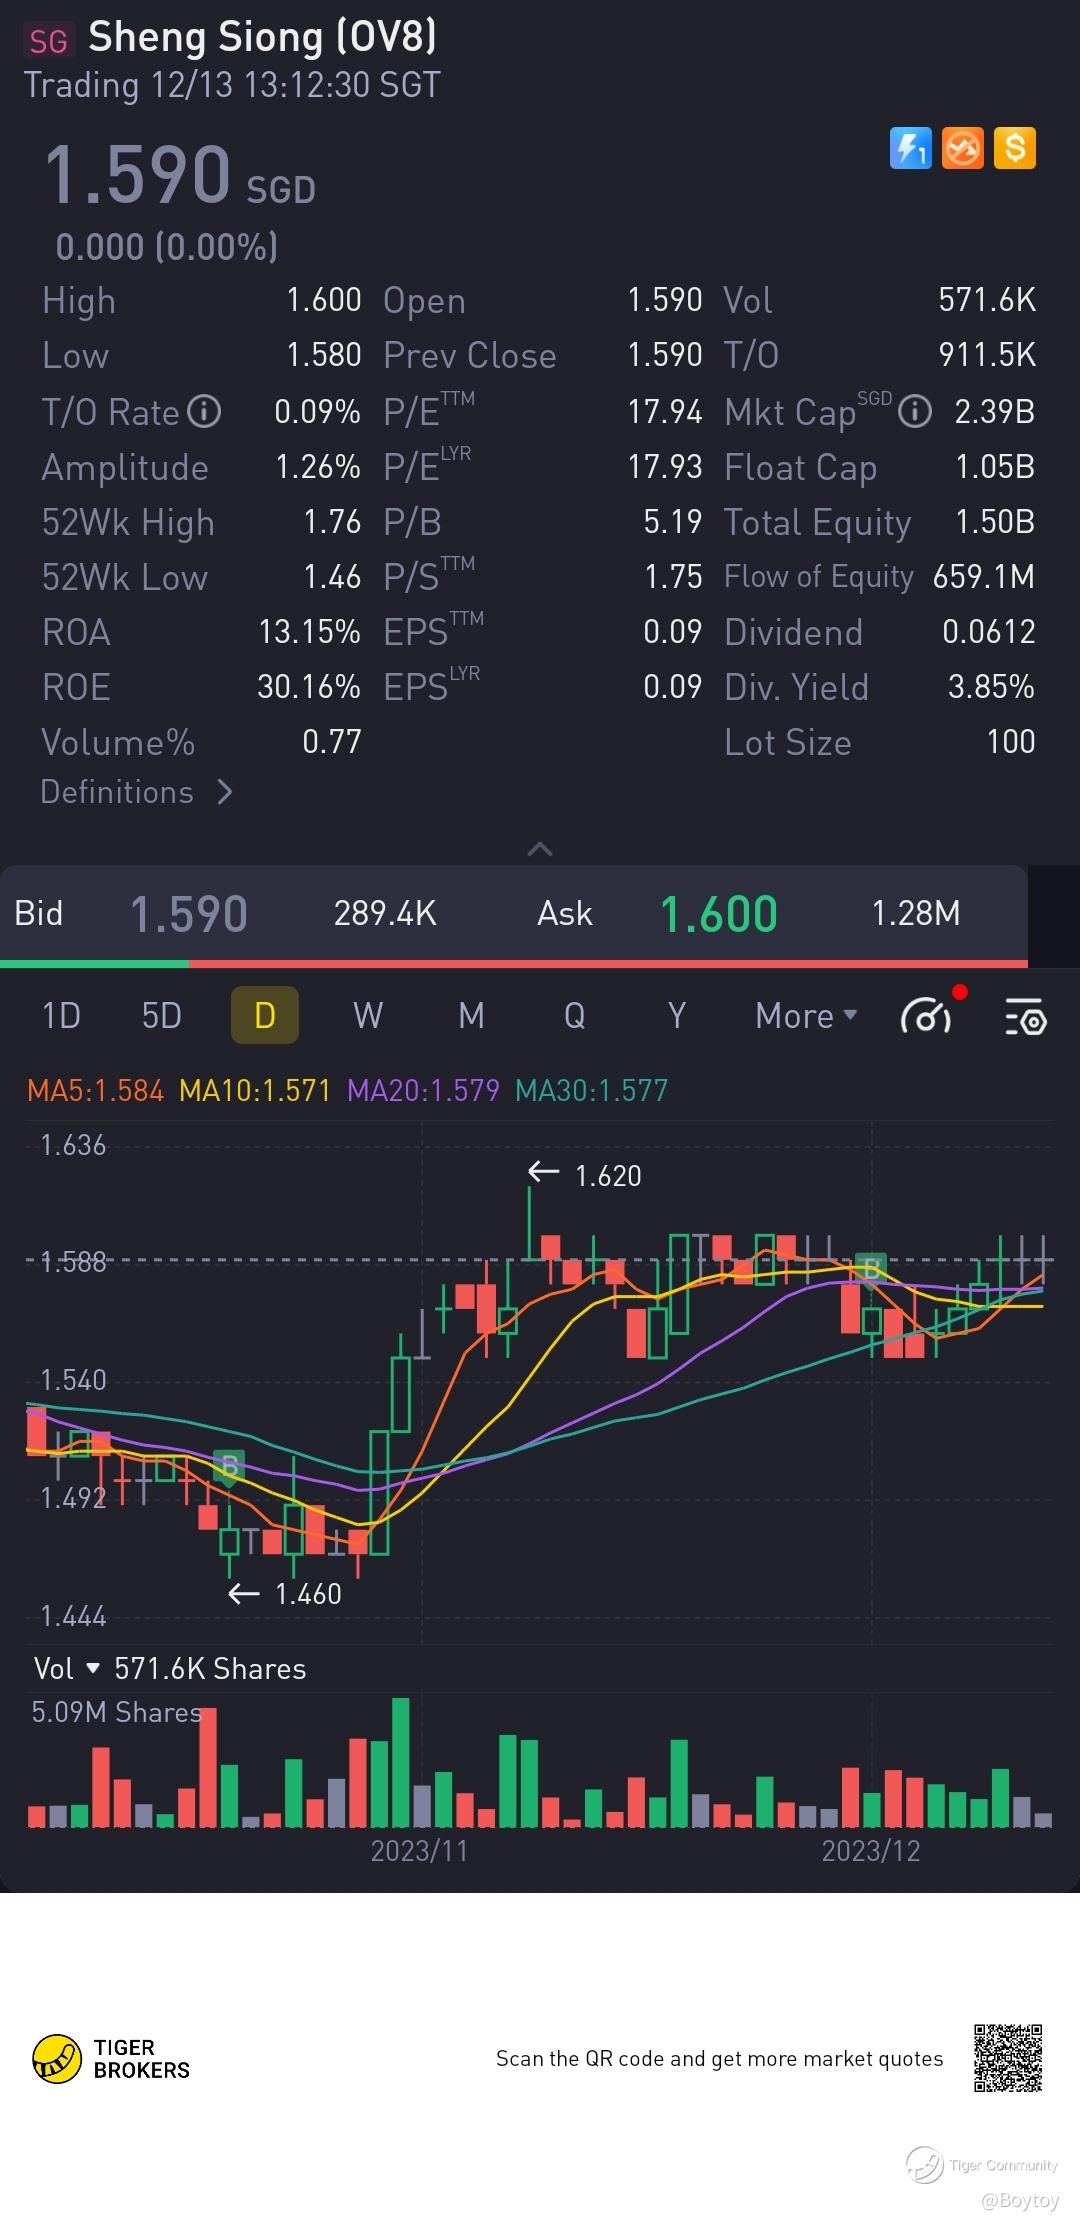Image resolution: width=1080 pixels, height=2225 pixels.
Task: Open chart indicator gauge icon
Action: (927, 1015)
